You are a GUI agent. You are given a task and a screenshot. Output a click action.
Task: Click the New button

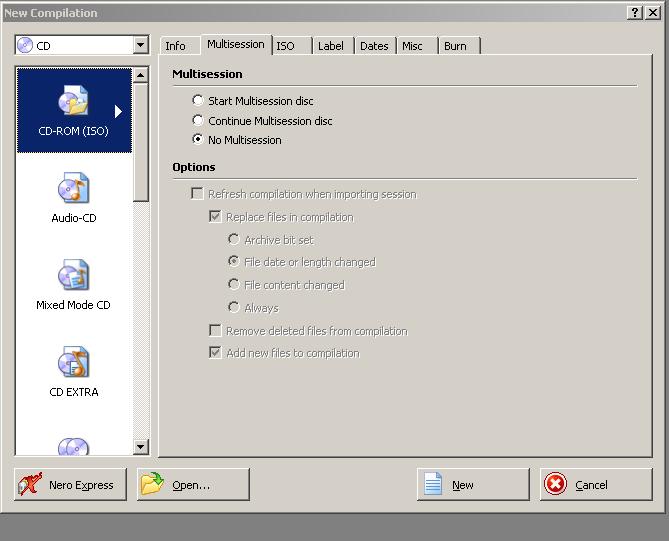[x=472, y=485]
